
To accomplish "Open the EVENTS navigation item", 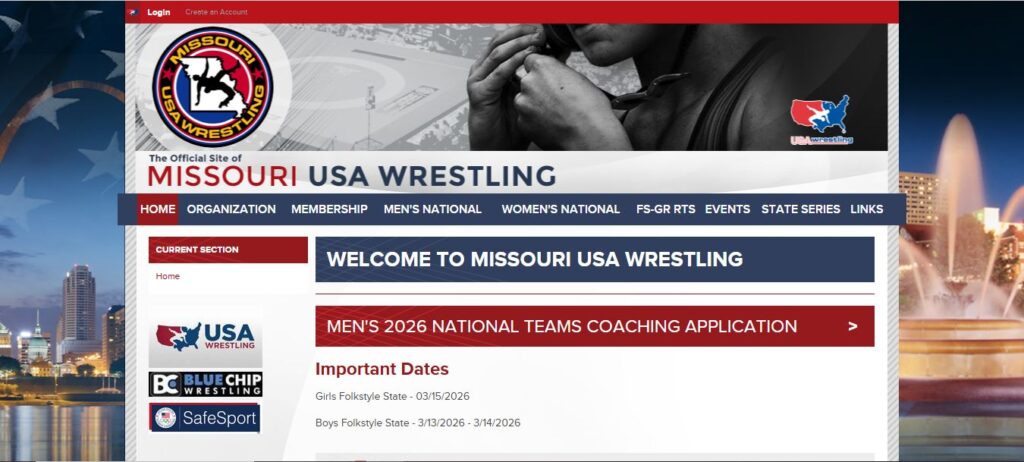I will (727, 209).
